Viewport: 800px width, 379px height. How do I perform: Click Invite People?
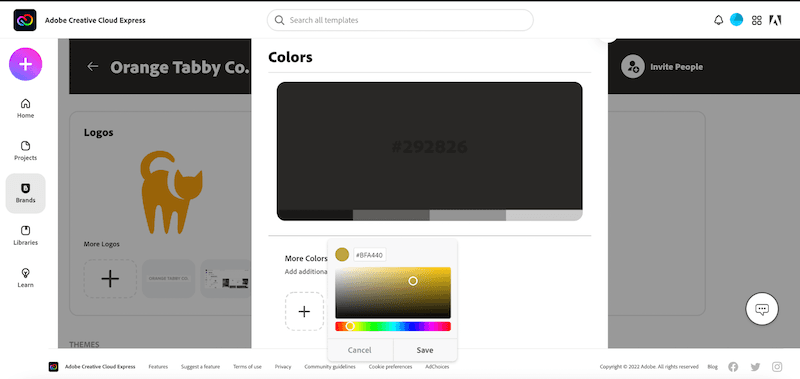tap(676, 67)
